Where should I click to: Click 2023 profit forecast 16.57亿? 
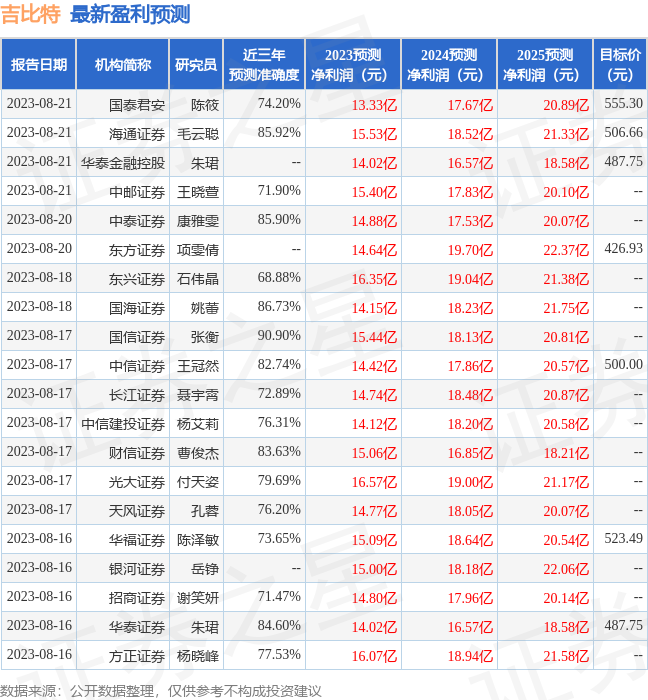coord(374,482)
